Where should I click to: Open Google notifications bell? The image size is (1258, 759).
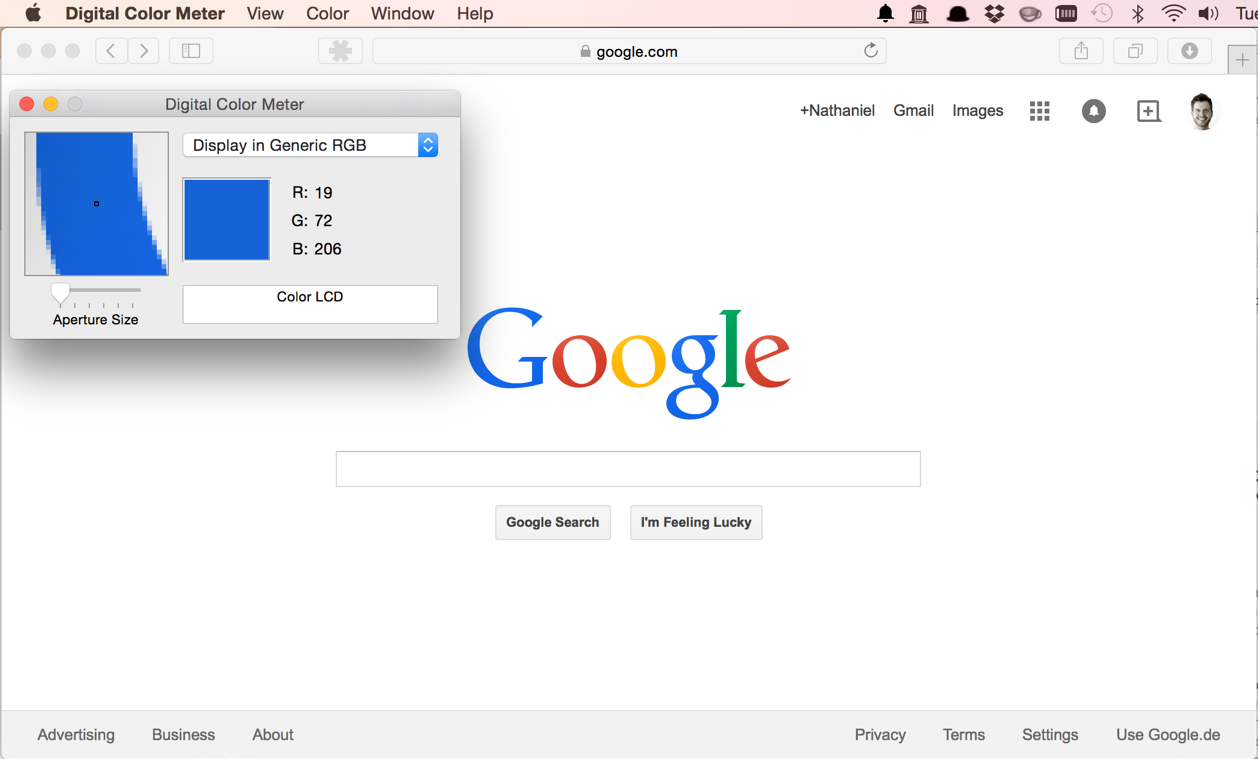click(x=1094, y=111)
